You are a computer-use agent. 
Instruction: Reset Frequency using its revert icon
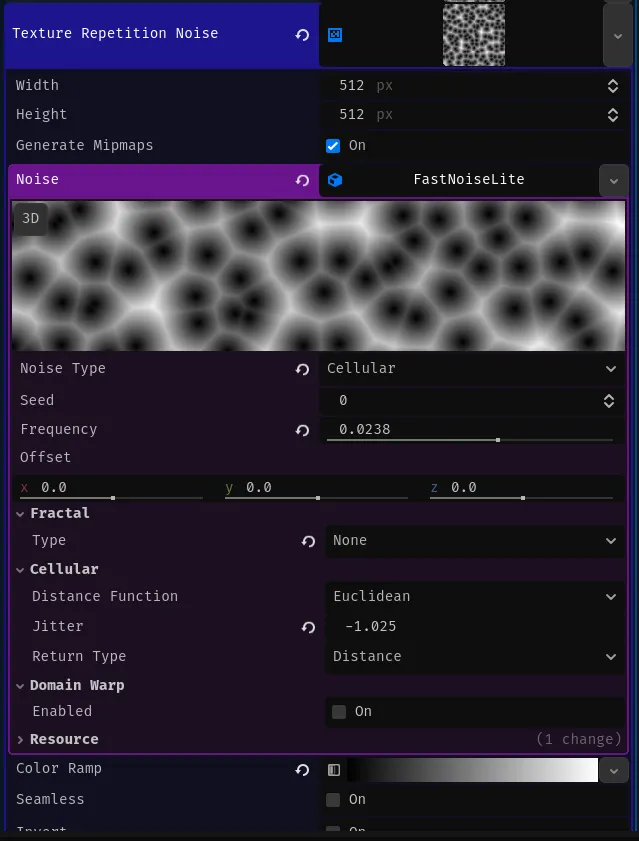point(302,430)
